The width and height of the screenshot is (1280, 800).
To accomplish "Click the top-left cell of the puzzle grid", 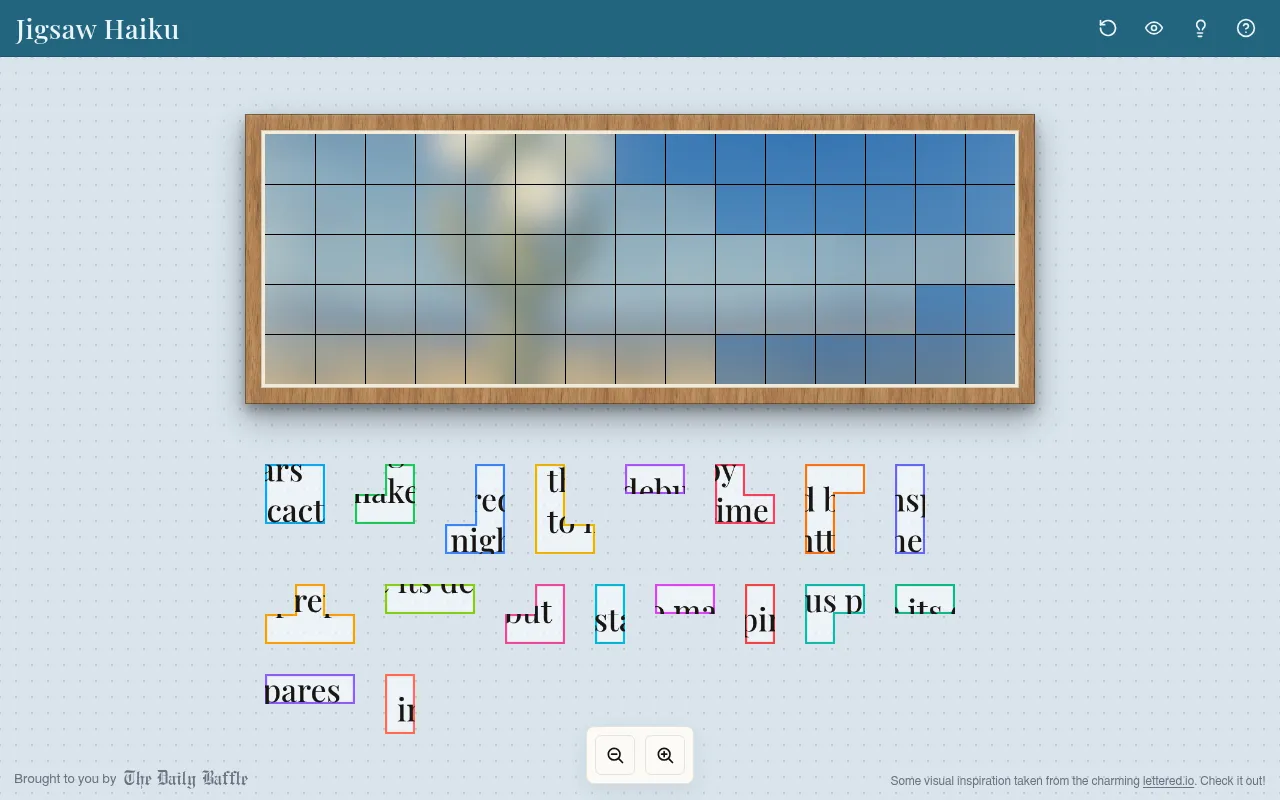I will pyautogui.click(x=290, y=159).
